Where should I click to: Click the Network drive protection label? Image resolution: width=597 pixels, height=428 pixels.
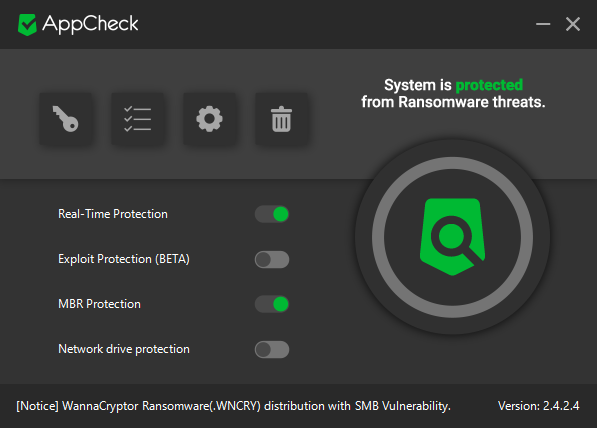(x=124, y=349)
